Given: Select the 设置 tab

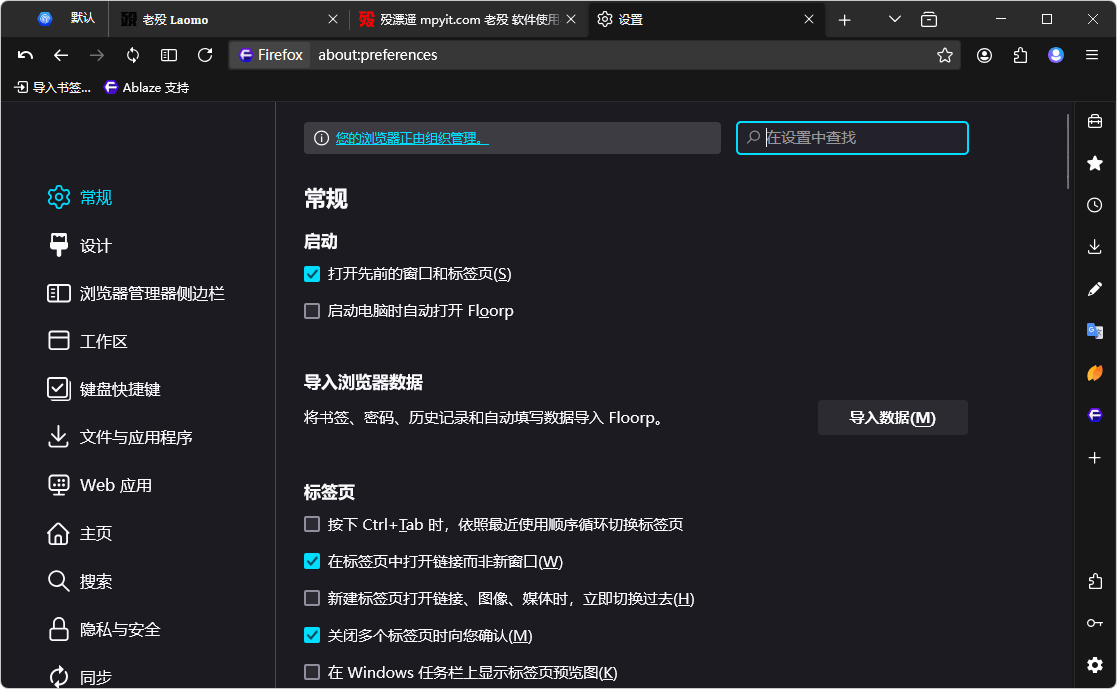Looking at the screenshot, I should (x=705, y=20).
